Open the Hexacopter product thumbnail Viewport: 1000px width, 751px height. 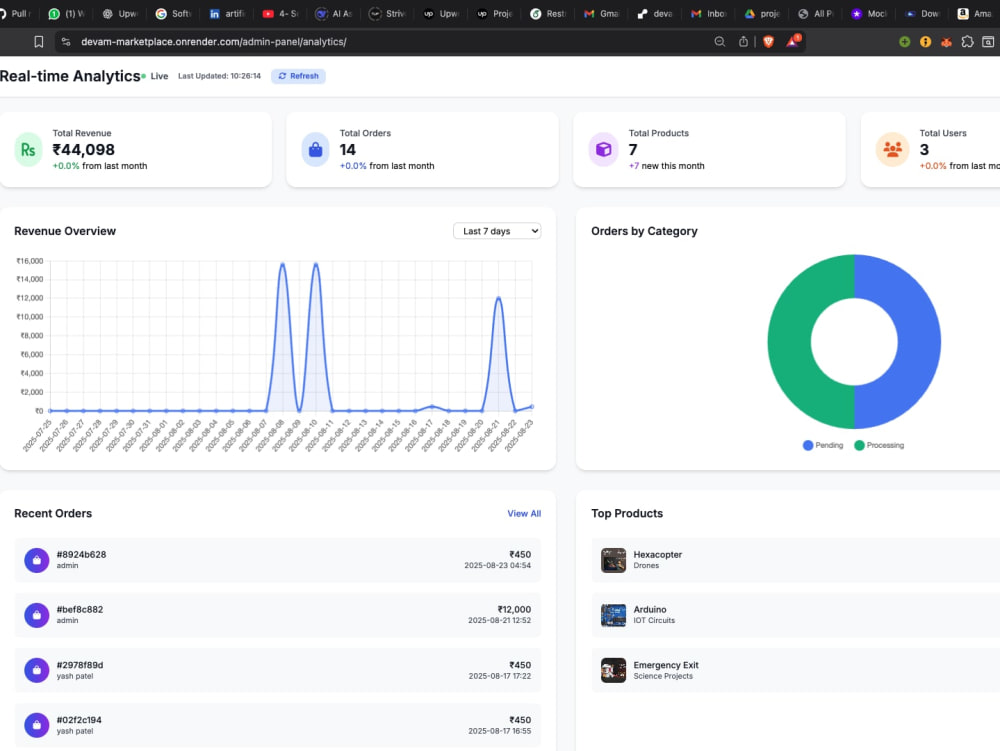click(614, 560)
